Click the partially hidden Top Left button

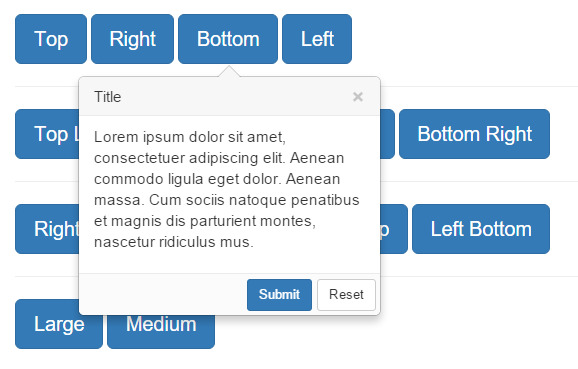[47, 134]
